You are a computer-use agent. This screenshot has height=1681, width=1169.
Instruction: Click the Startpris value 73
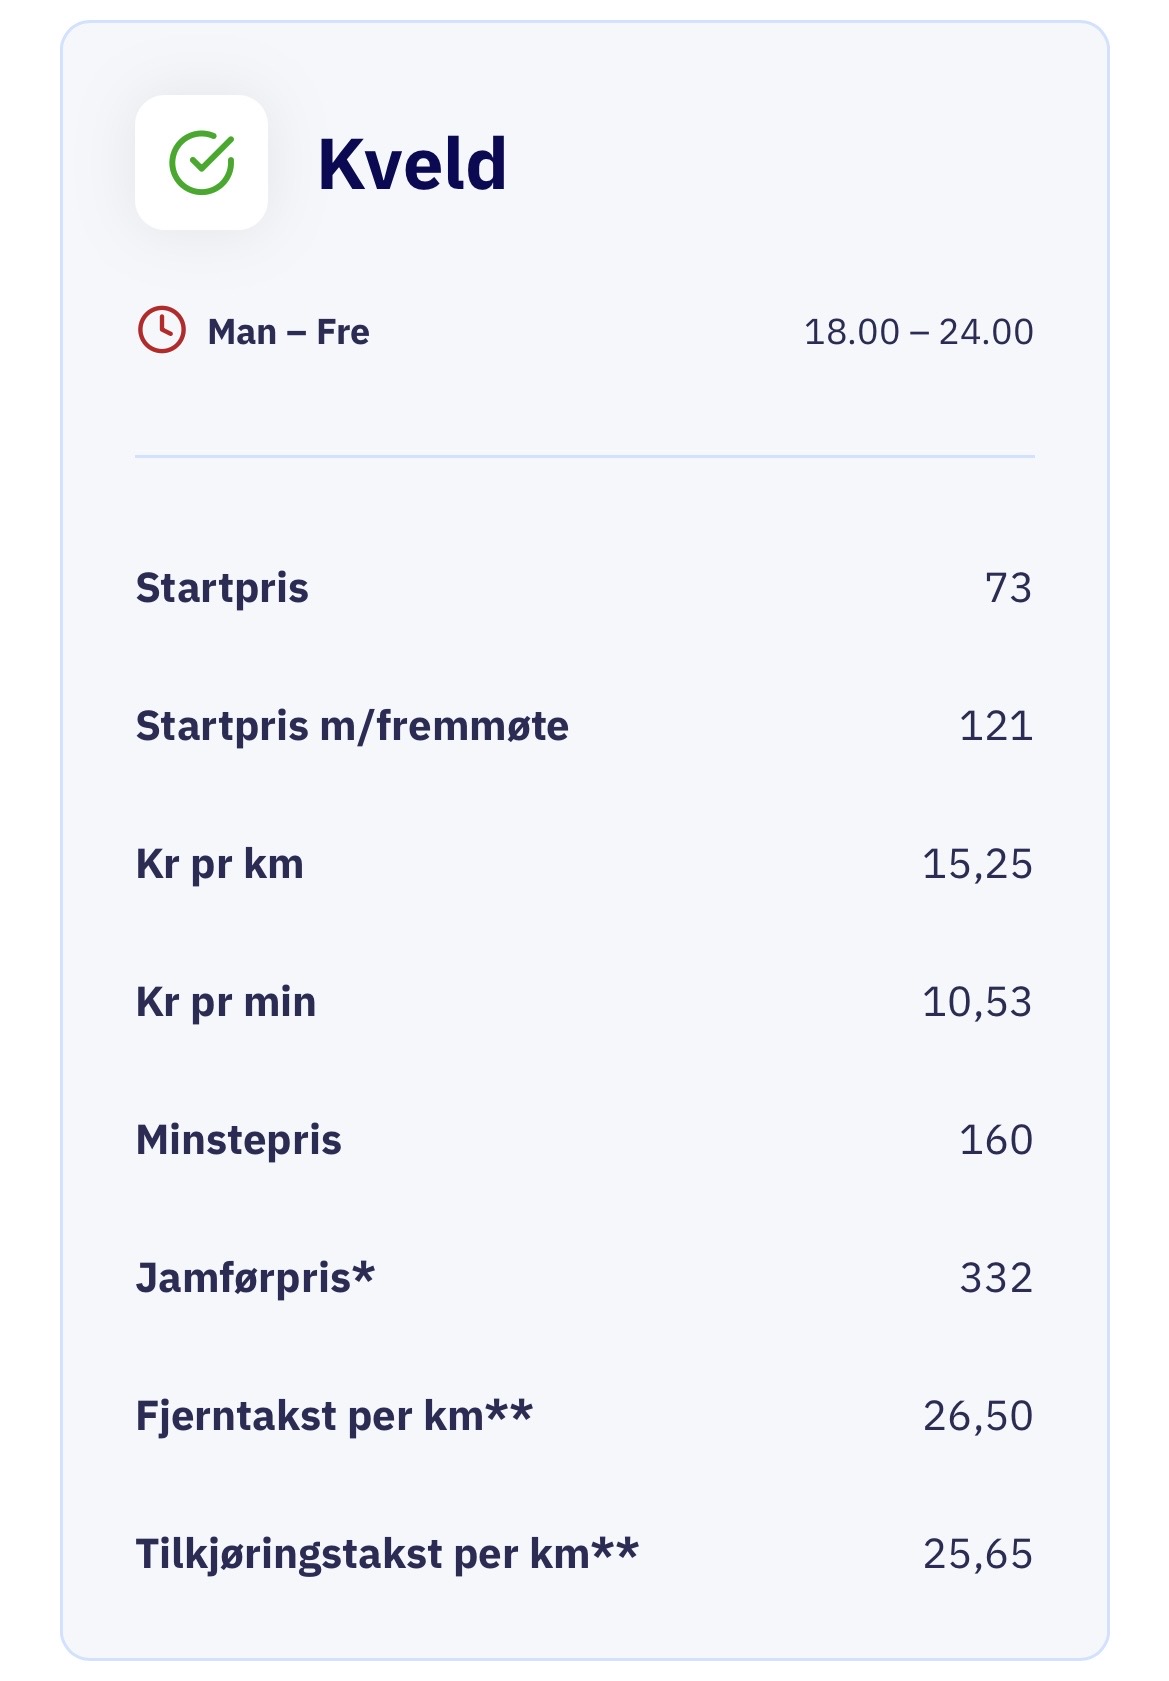point(1008,588)
